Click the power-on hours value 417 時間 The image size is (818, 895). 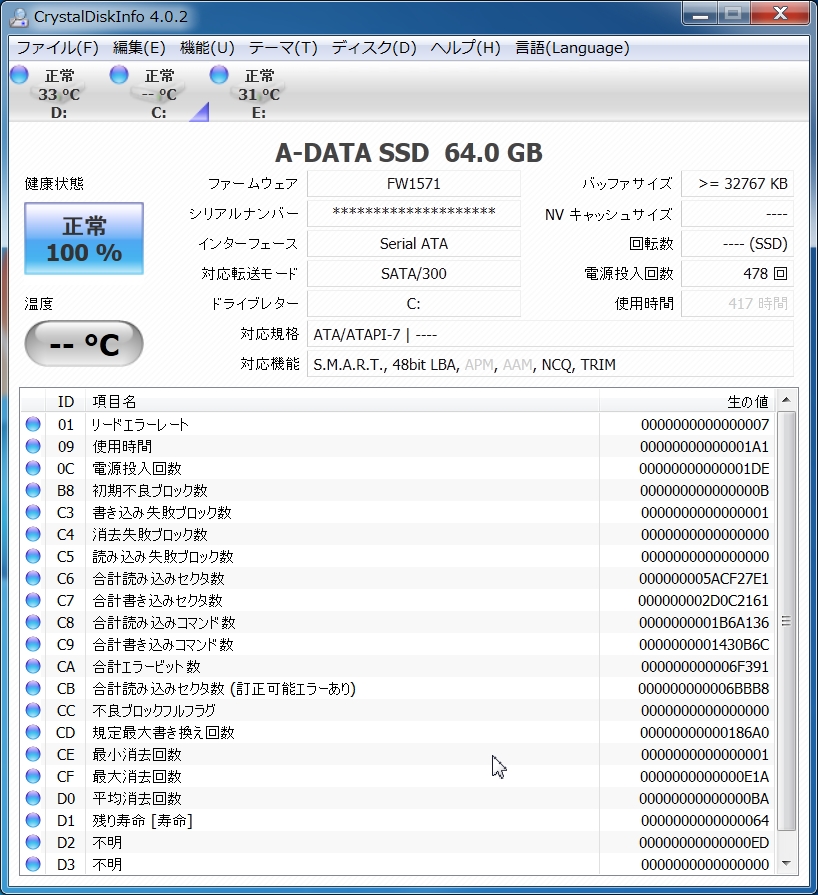(x=738, y=304)
